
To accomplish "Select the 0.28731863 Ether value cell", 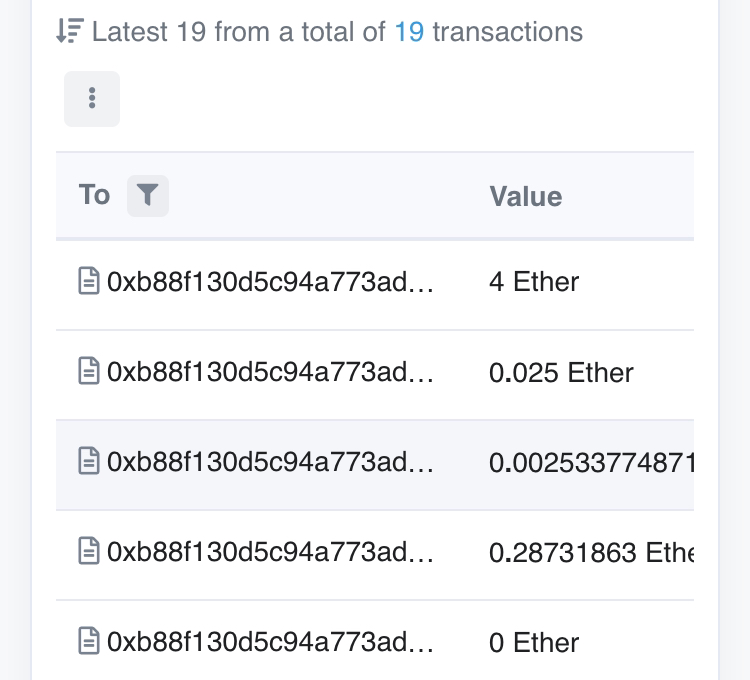I will (591, 552).
